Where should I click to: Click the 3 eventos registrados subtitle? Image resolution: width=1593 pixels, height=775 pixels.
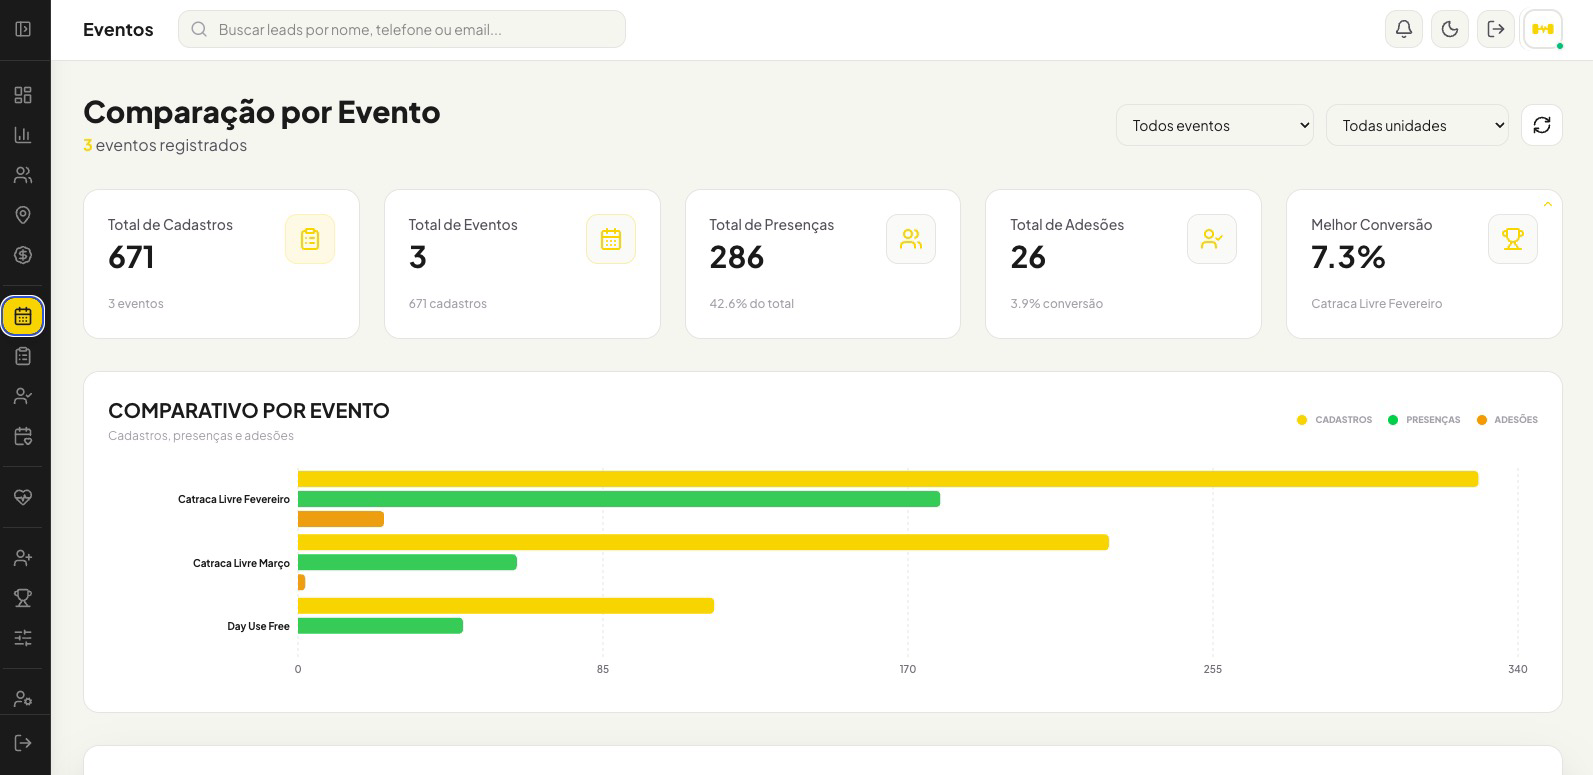165,145
